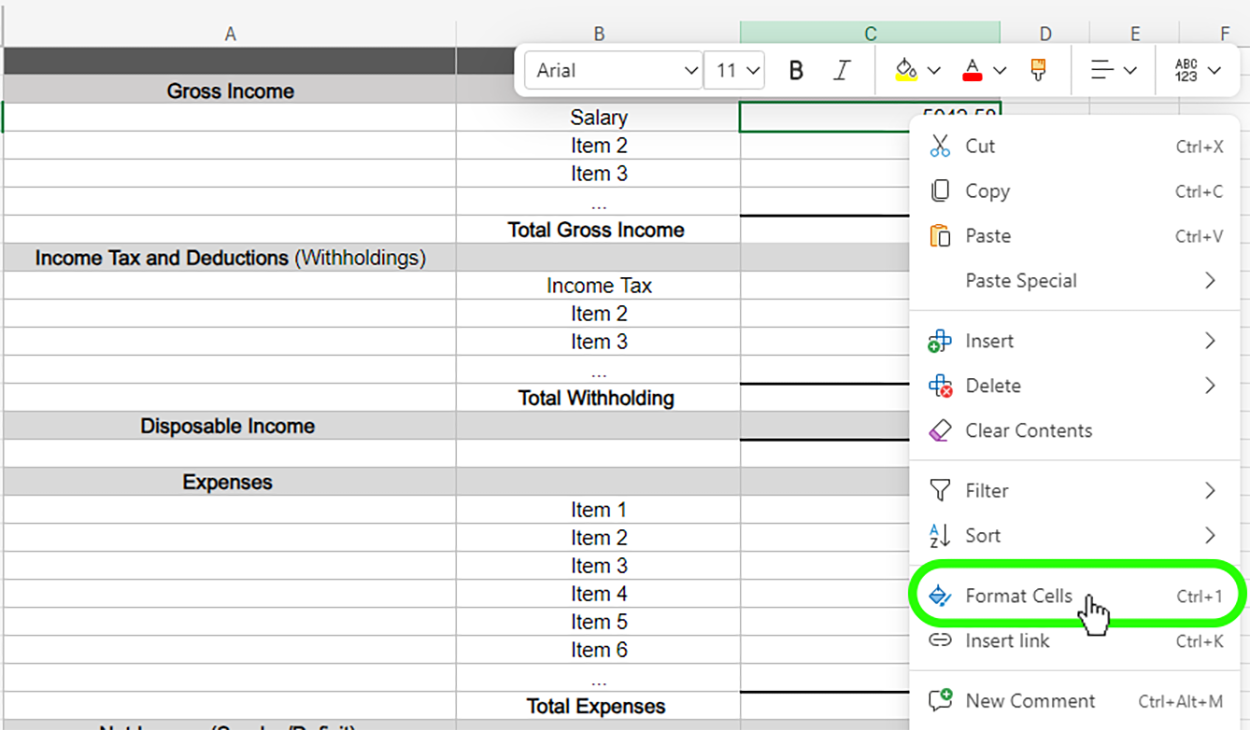1250x730 pixels.
Task: Choose Cut from the context menu
Action: point(1075,146)
